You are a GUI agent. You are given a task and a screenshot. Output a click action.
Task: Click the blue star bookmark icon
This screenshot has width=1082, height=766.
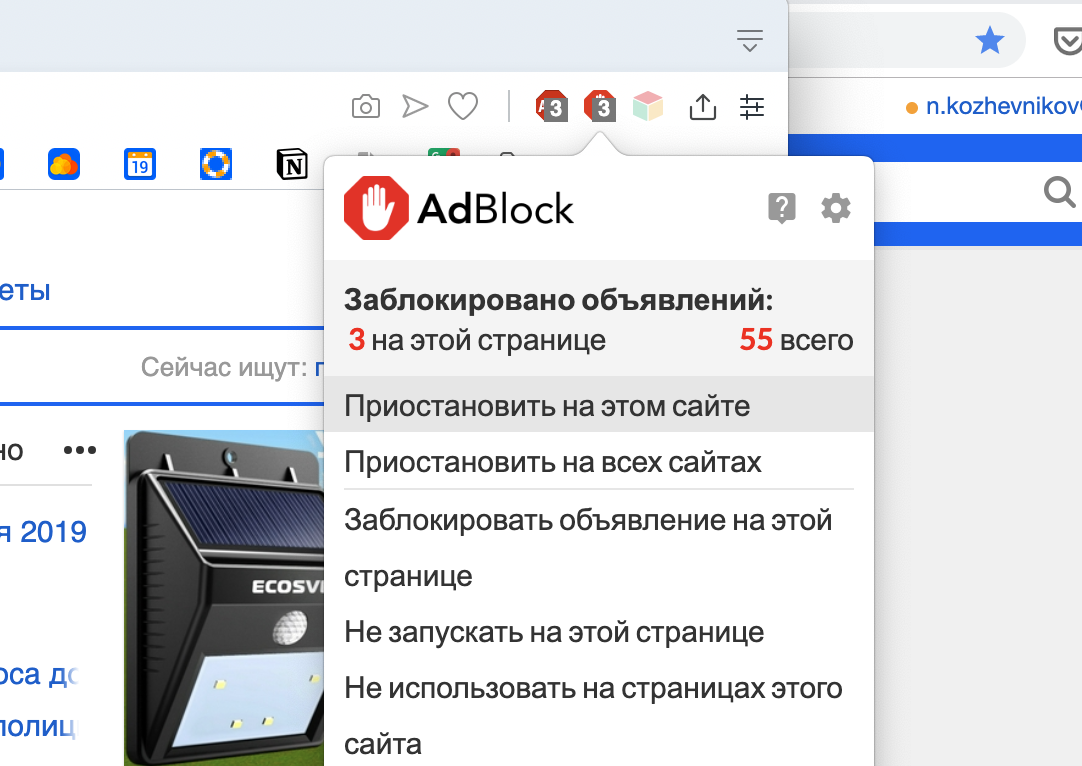click(989, 40)
